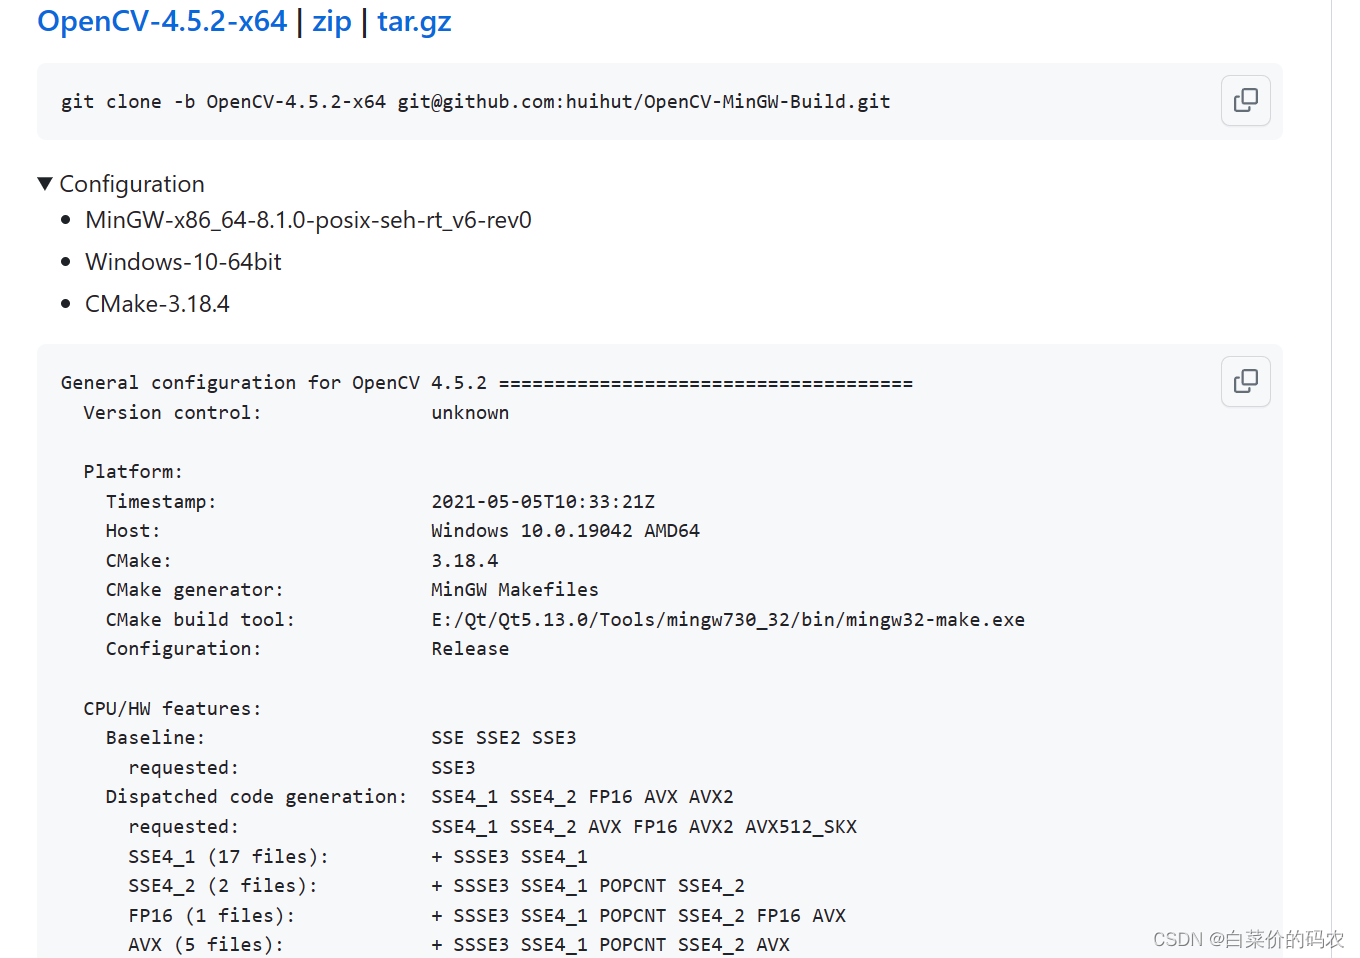Click the Windows-10-64bit list entry
This screenshot has width=1360, height=958.
coord(182,262)
